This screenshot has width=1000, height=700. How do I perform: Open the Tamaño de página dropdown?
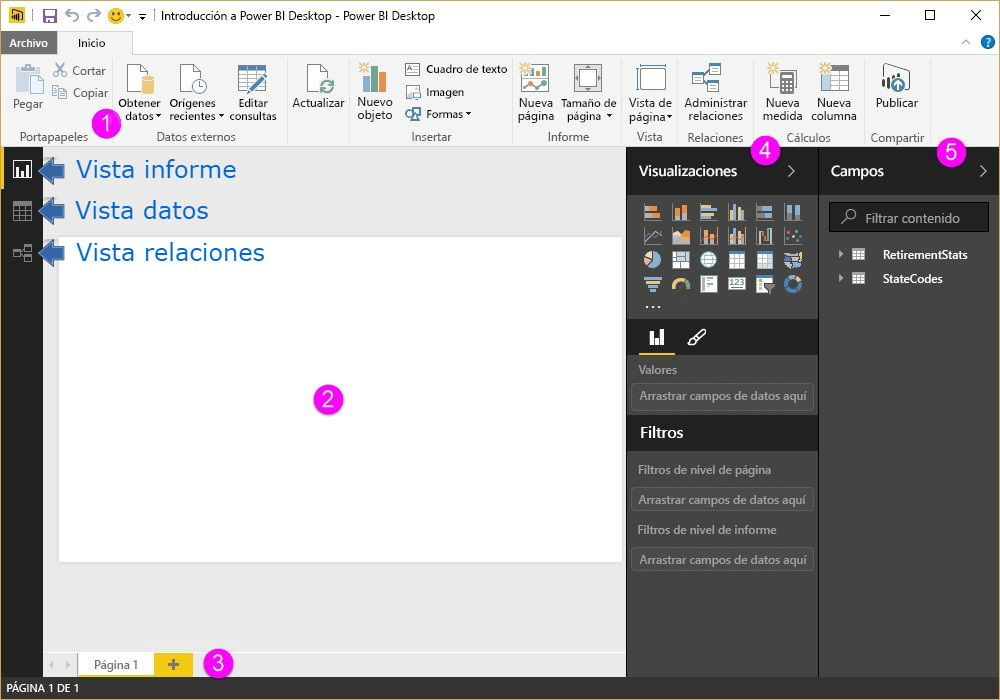click(x=589, y=92)
